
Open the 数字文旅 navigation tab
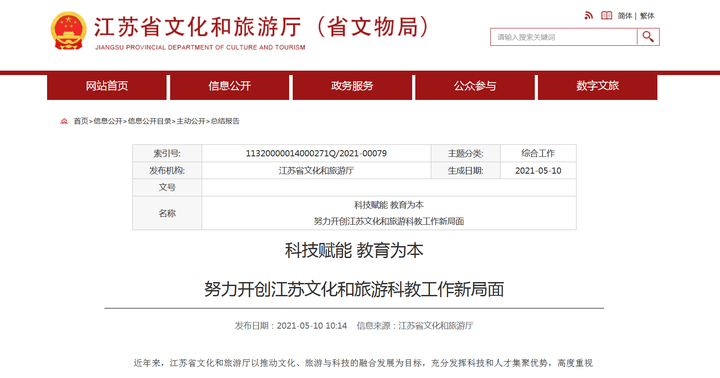pyautogui.click(x=597, y=86)
